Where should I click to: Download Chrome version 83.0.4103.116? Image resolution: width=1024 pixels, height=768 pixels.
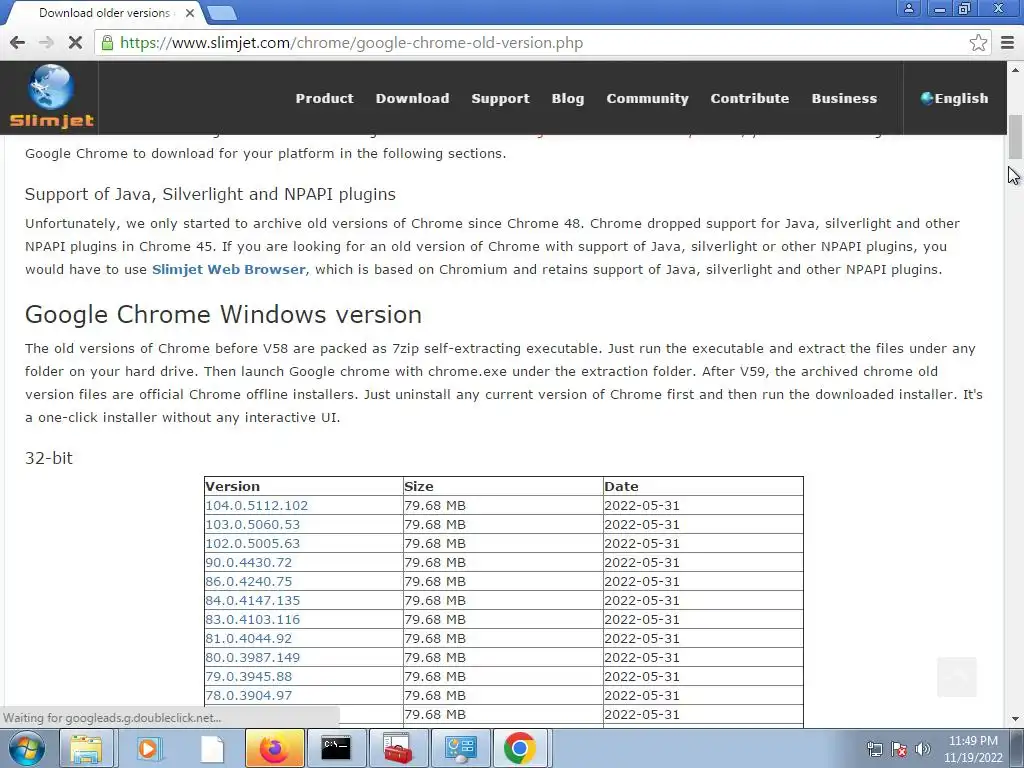pyautogui.click(x=253, y=619)
